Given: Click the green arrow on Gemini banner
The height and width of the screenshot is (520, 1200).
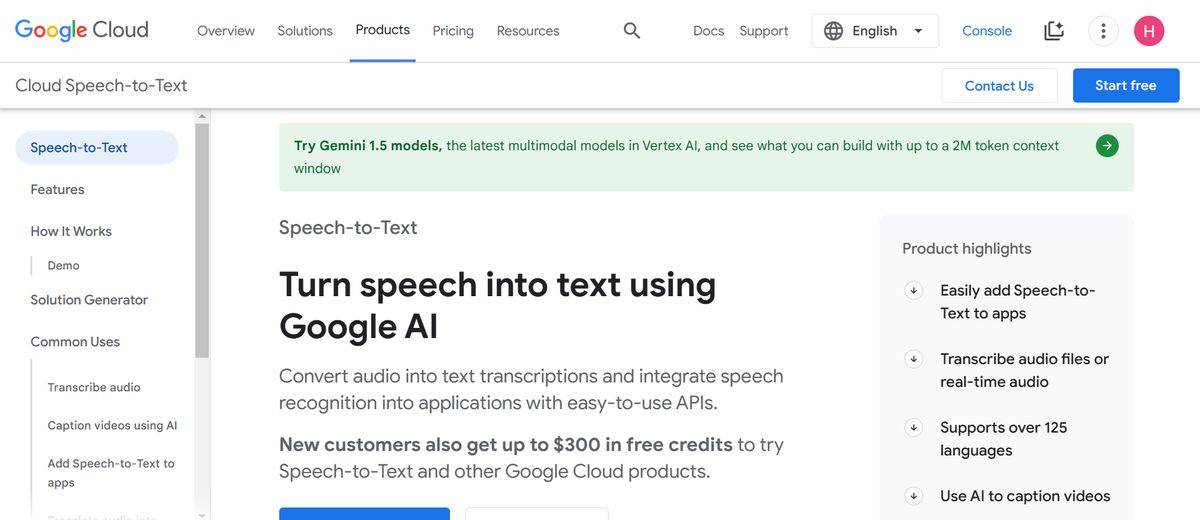Looking at the screenshot, I should pos(1107,146).
